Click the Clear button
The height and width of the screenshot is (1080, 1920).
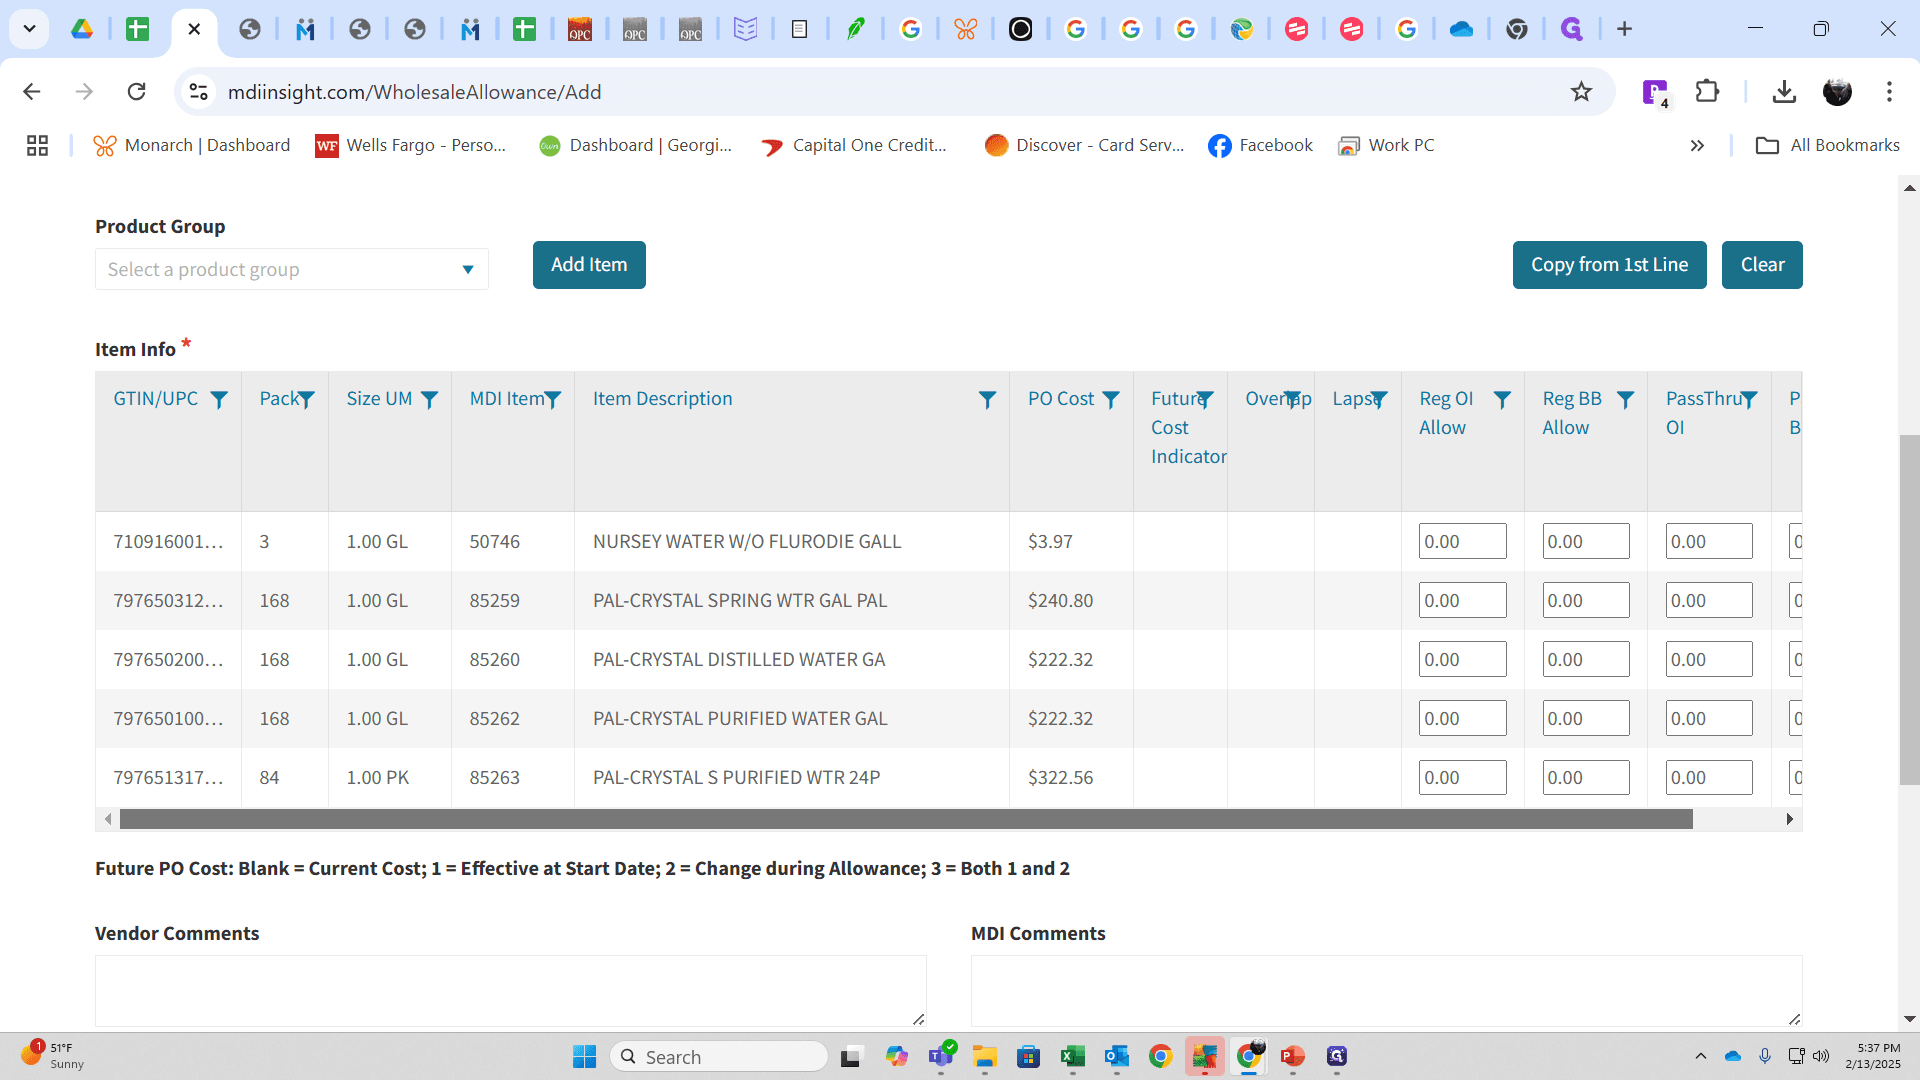[1762, 265]
